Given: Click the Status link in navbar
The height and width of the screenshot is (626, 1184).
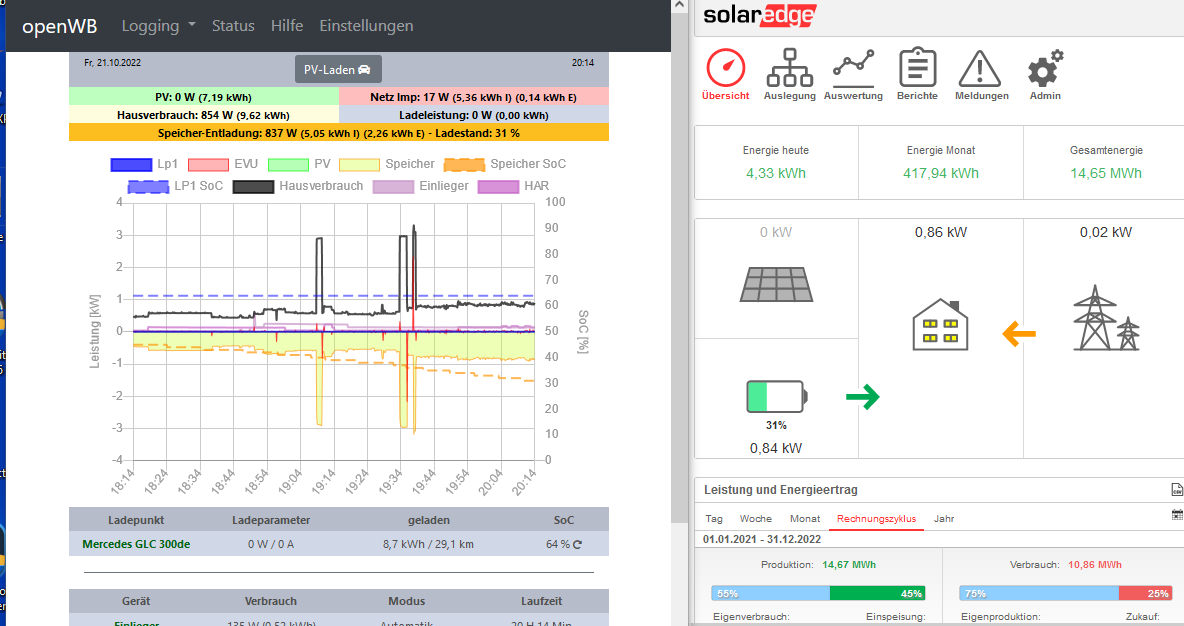Looking at the screenshot, I should pos(233,26).
